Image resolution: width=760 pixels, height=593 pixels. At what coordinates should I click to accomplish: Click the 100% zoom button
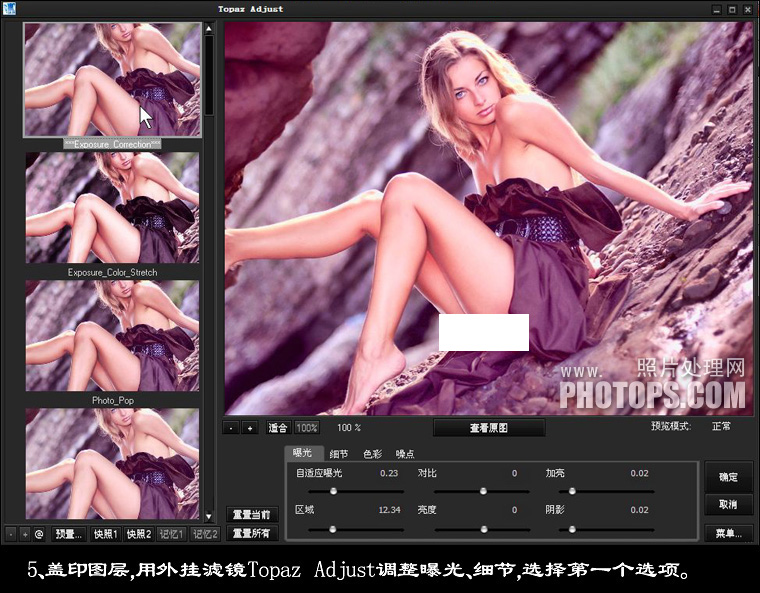307,428
